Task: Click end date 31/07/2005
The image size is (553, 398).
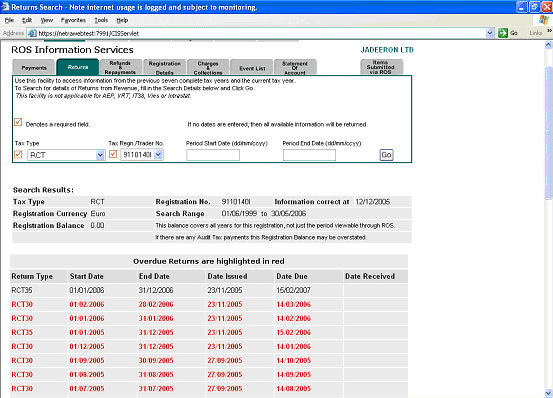Action: 156,388
